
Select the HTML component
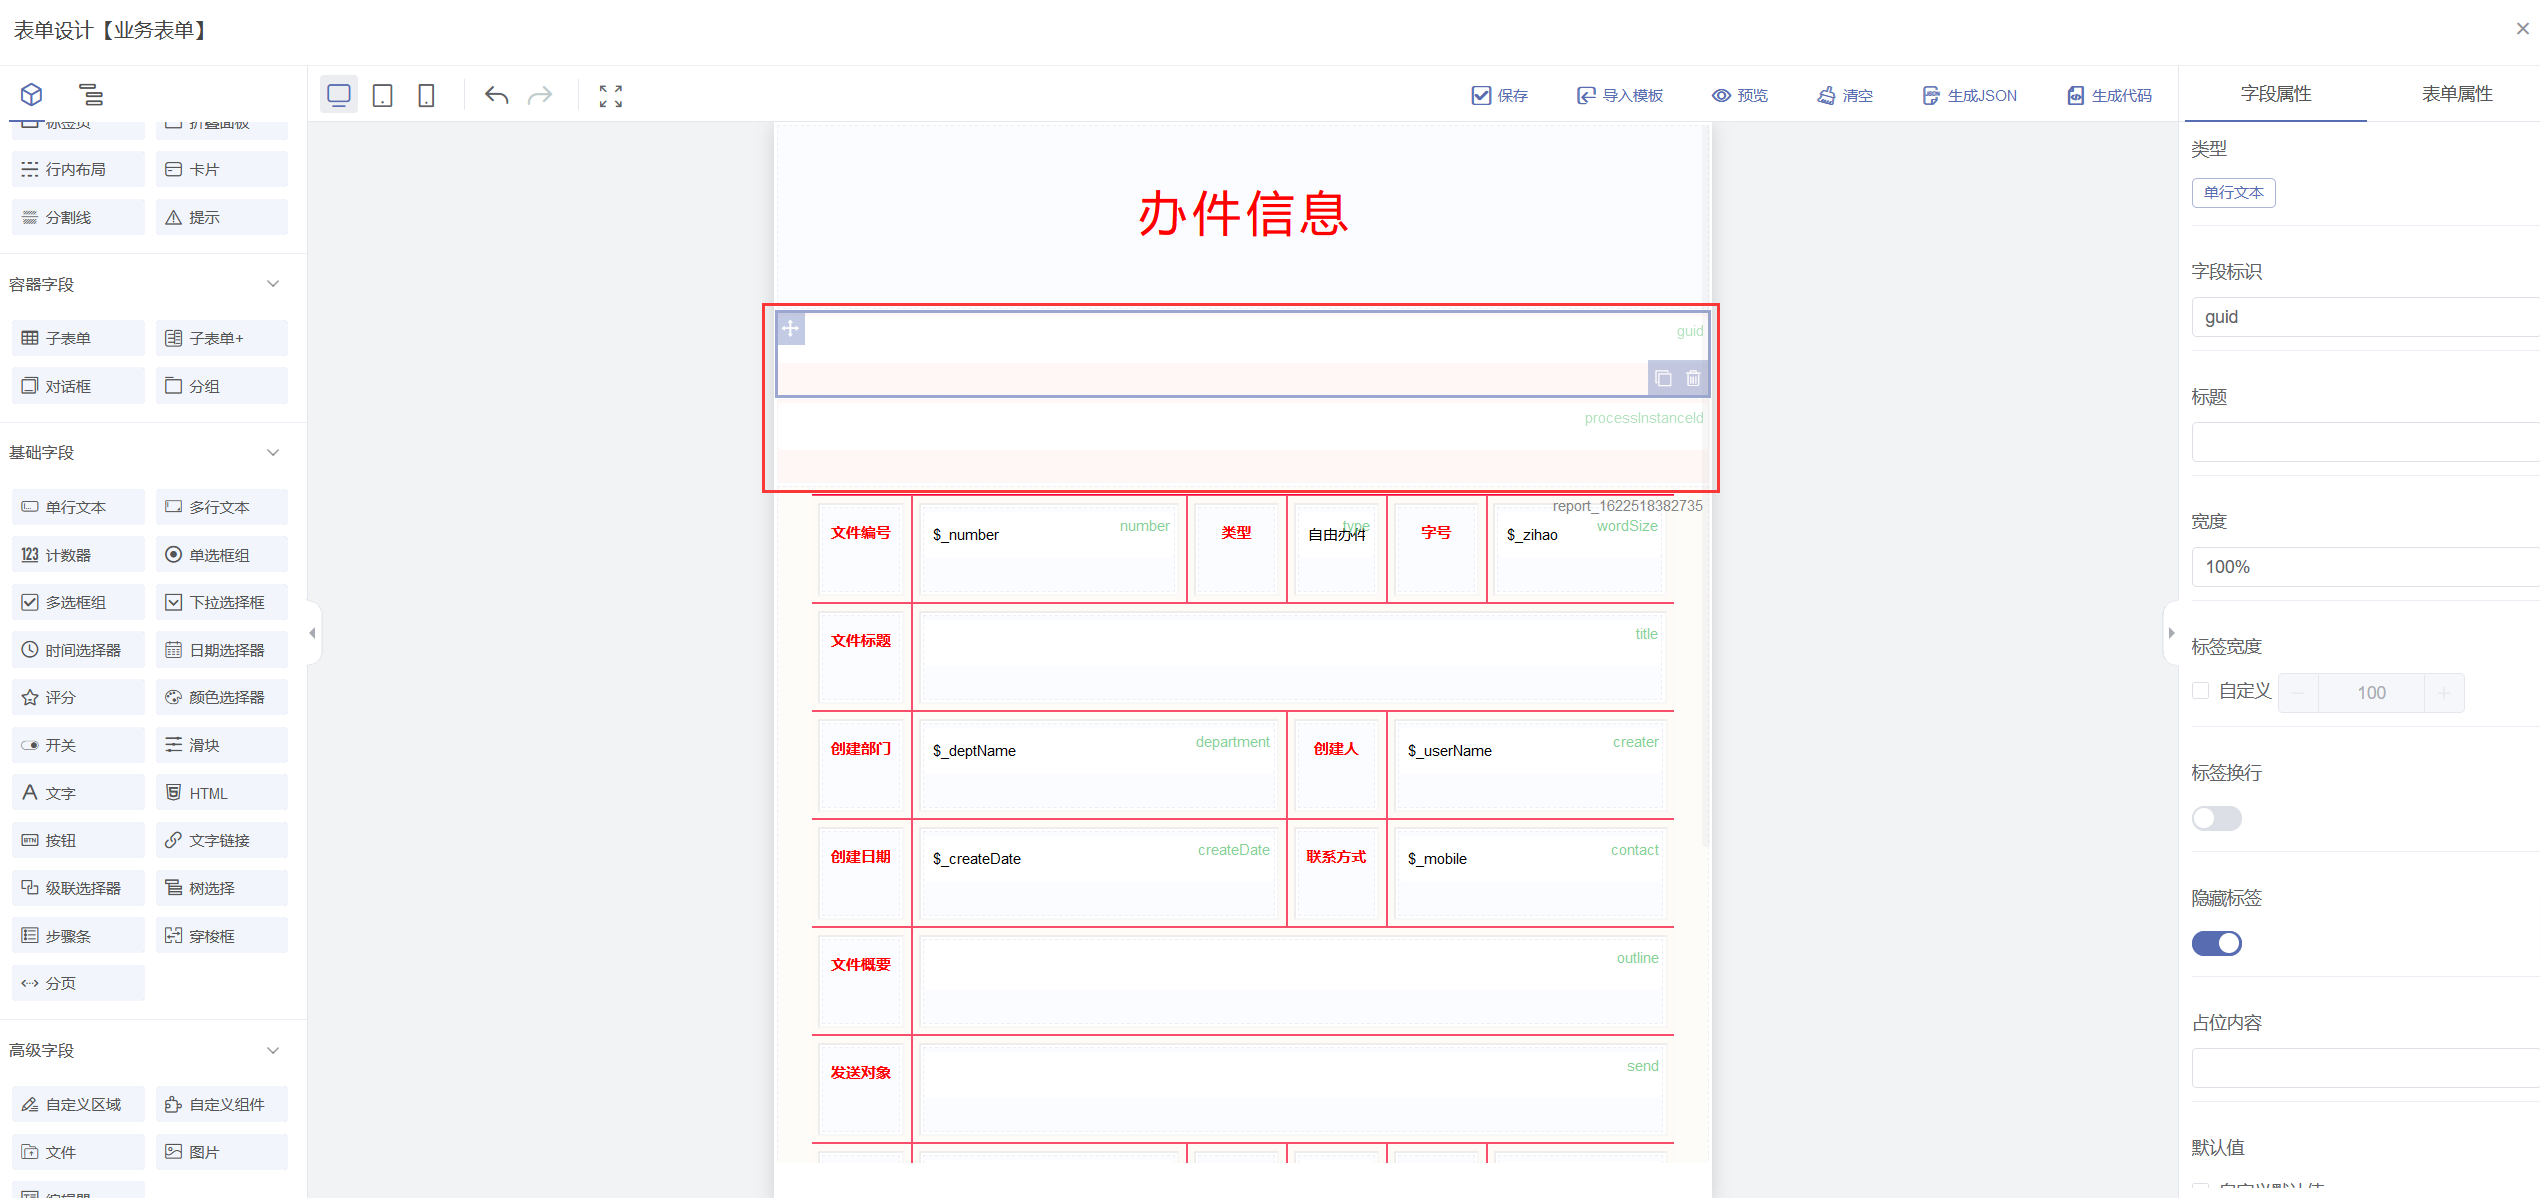[x=222, y=793]
